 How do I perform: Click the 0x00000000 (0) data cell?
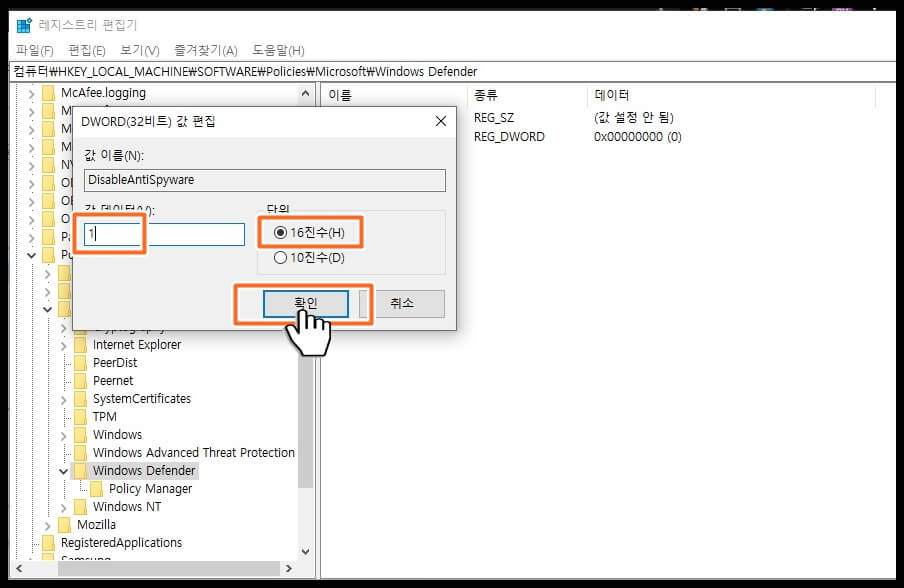coord(638,137)
